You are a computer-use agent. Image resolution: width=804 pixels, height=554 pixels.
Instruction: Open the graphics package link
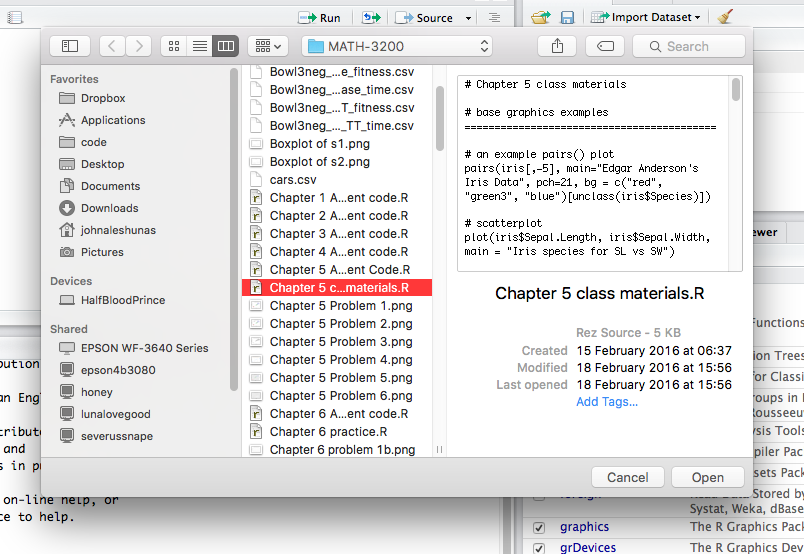tap(585, 527)
